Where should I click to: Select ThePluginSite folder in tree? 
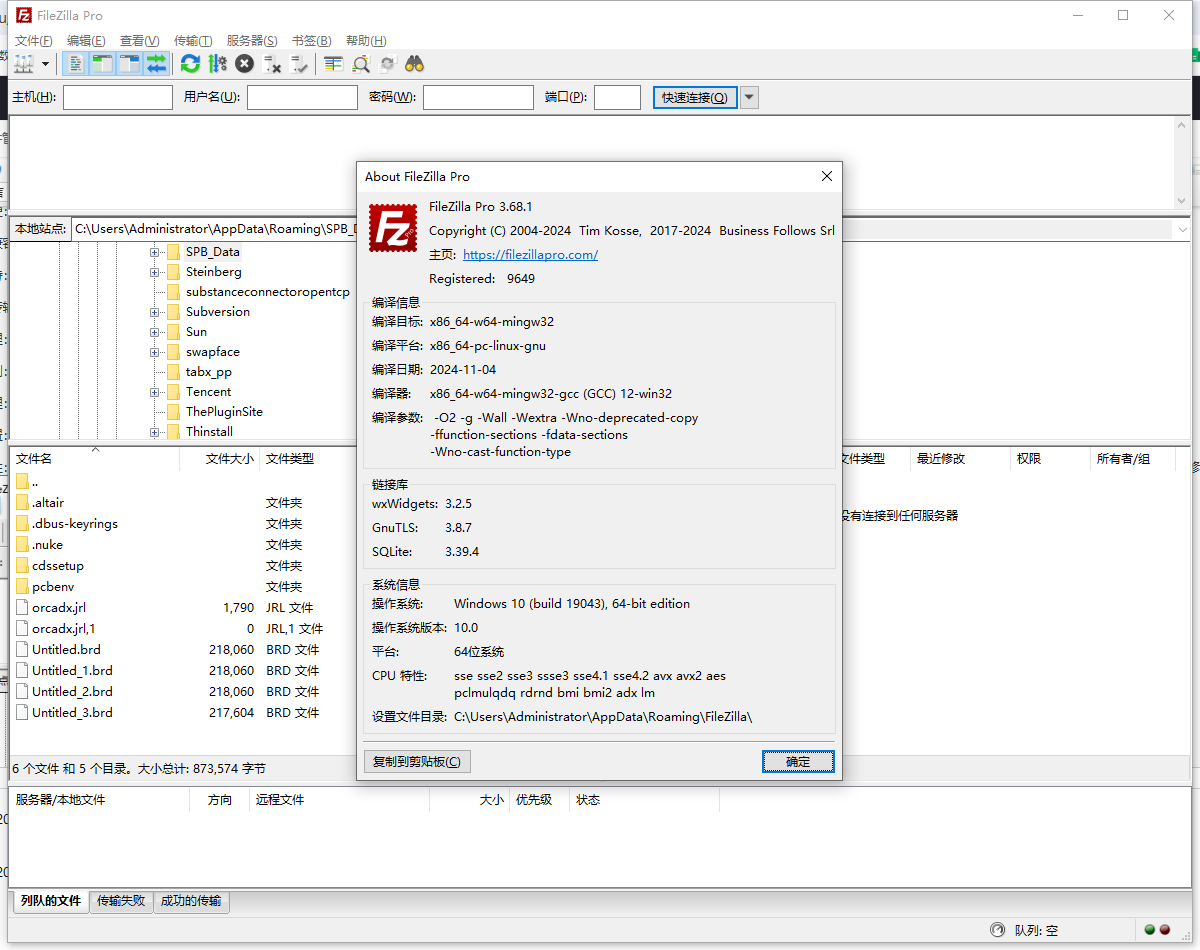coord(224,412)
